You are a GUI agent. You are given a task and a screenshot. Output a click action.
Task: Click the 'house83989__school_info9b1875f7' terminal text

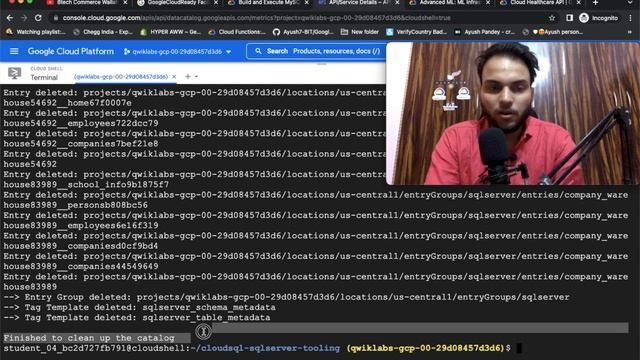(x=86, y=184)
